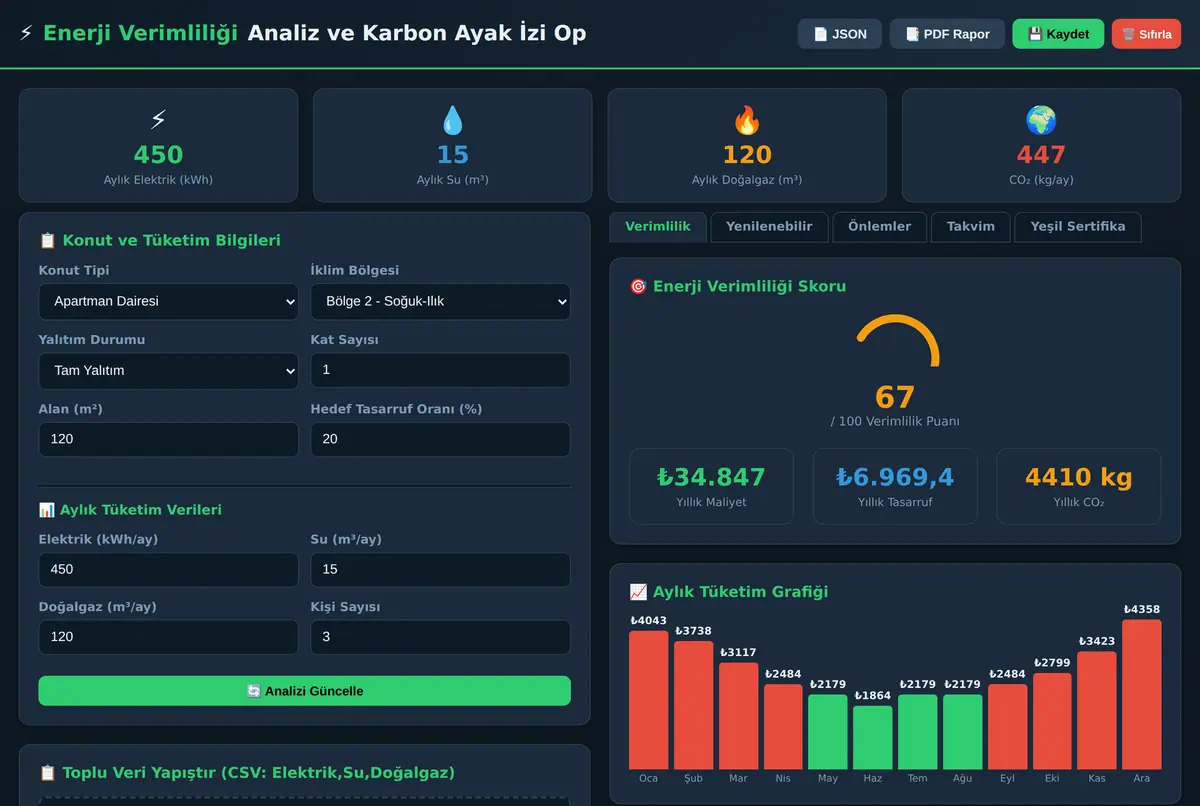Click the Kas bar showing ₺3423

[x=1097, y=710]
